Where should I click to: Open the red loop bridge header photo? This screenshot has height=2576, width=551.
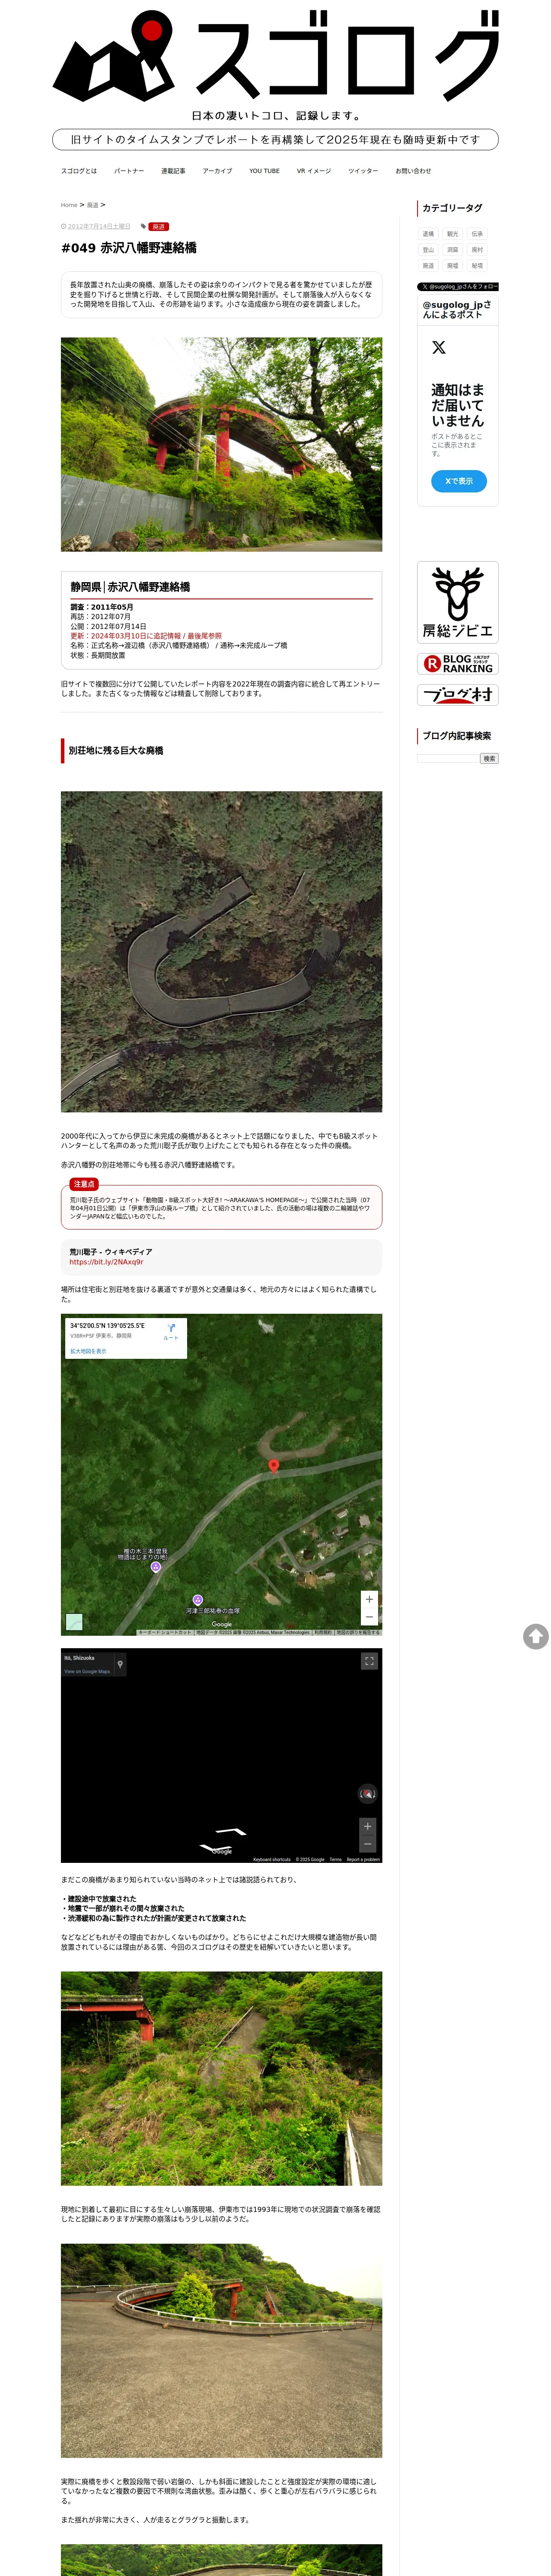(x=221, y=444)
